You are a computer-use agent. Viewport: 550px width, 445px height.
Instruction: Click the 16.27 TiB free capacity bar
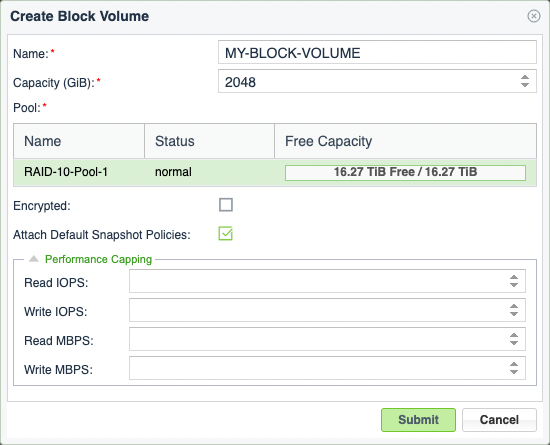click(405, 173)
